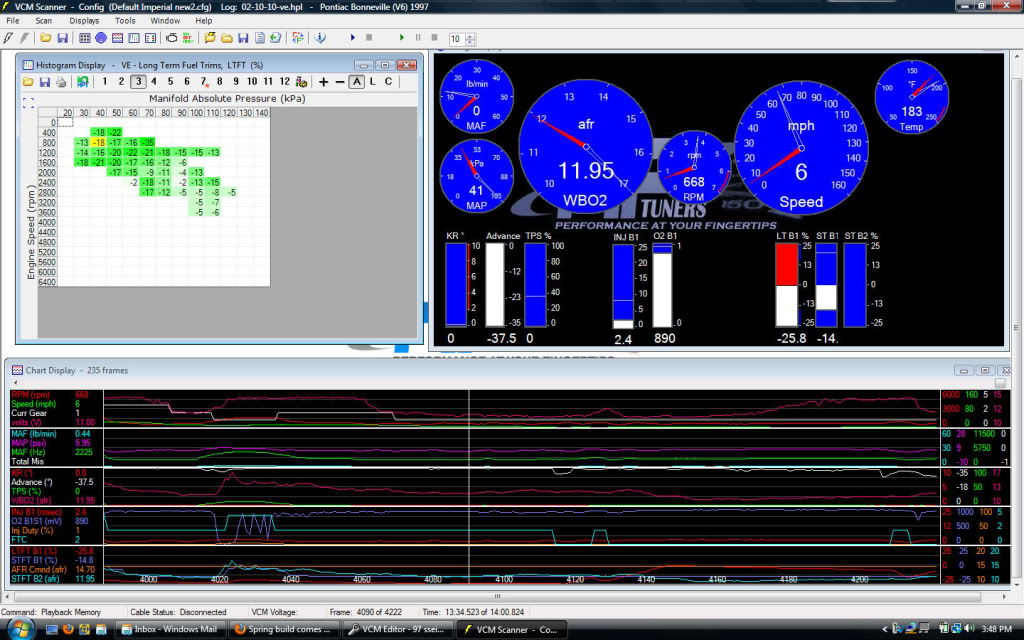Screen dimensions: 1024x640
Task: Click the Speed mph gauge
Action: (801, 148)
